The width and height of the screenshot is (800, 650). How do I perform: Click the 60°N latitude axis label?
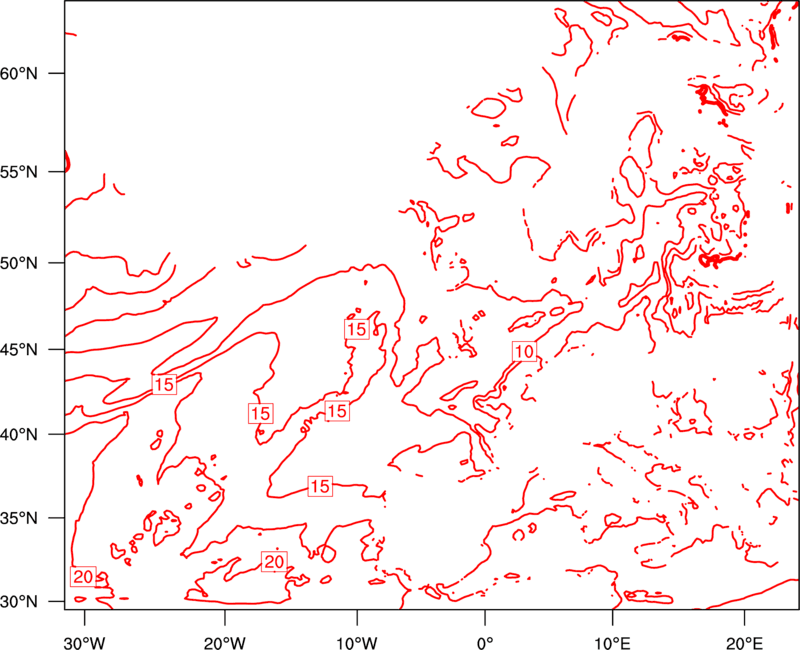19,73
